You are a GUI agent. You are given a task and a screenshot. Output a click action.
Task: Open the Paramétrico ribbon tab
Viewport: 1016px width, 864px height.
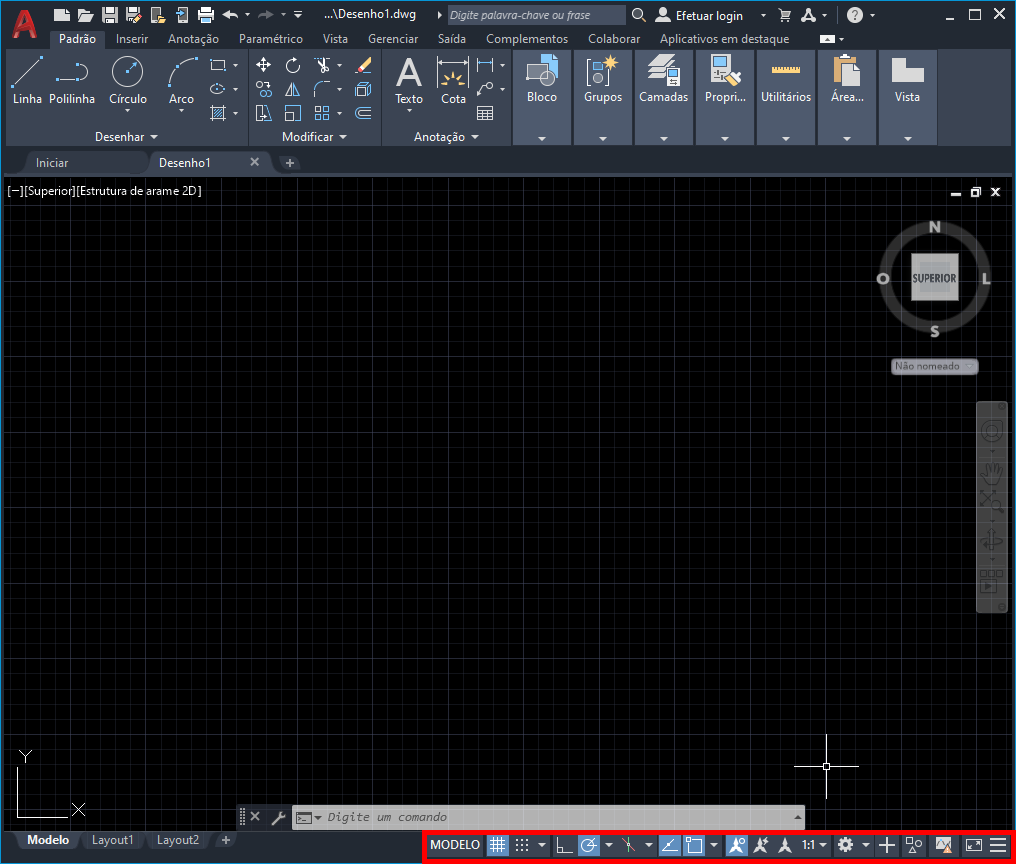(x=271, y=39)
